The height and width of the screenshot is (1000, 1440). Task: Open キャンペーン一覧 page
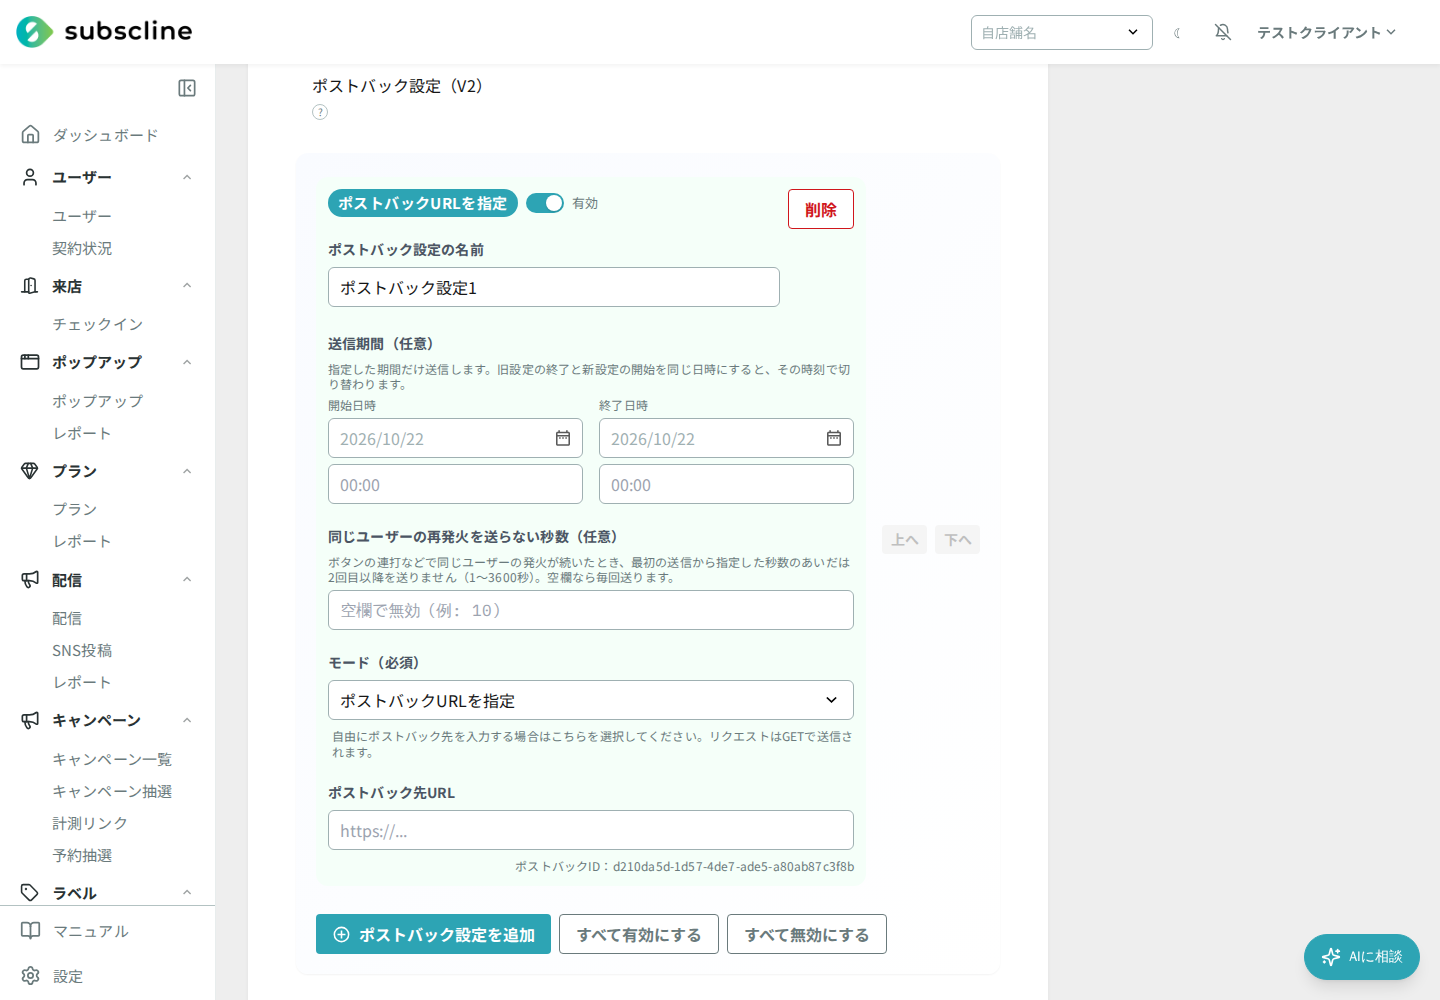(x=112, y=759)
